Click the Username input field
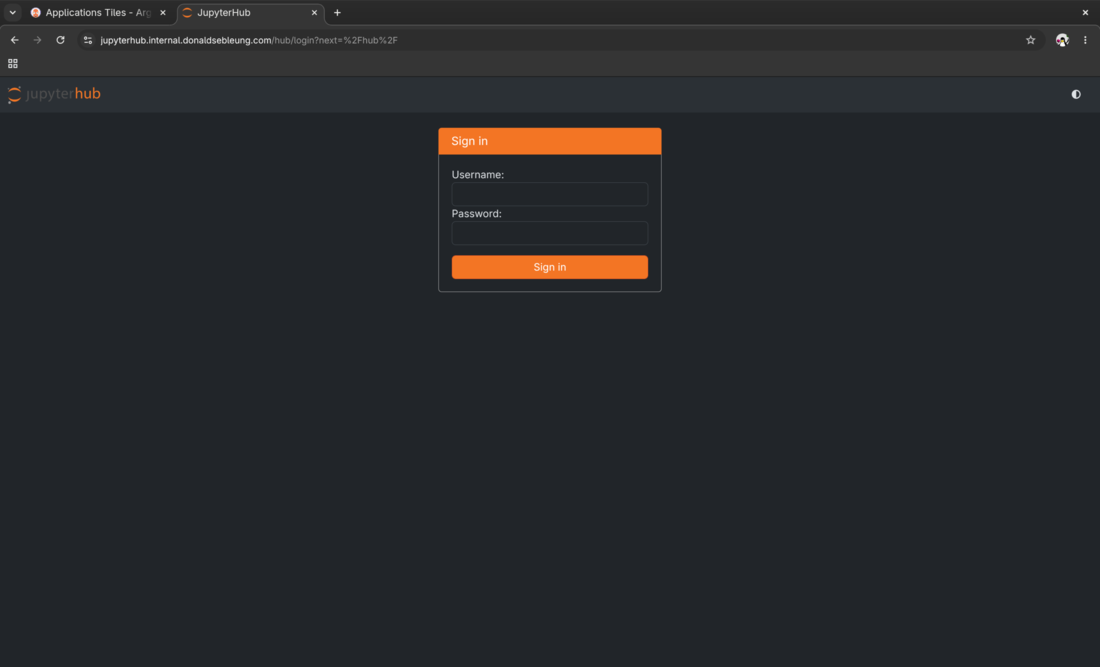 (x=549, y=194)
